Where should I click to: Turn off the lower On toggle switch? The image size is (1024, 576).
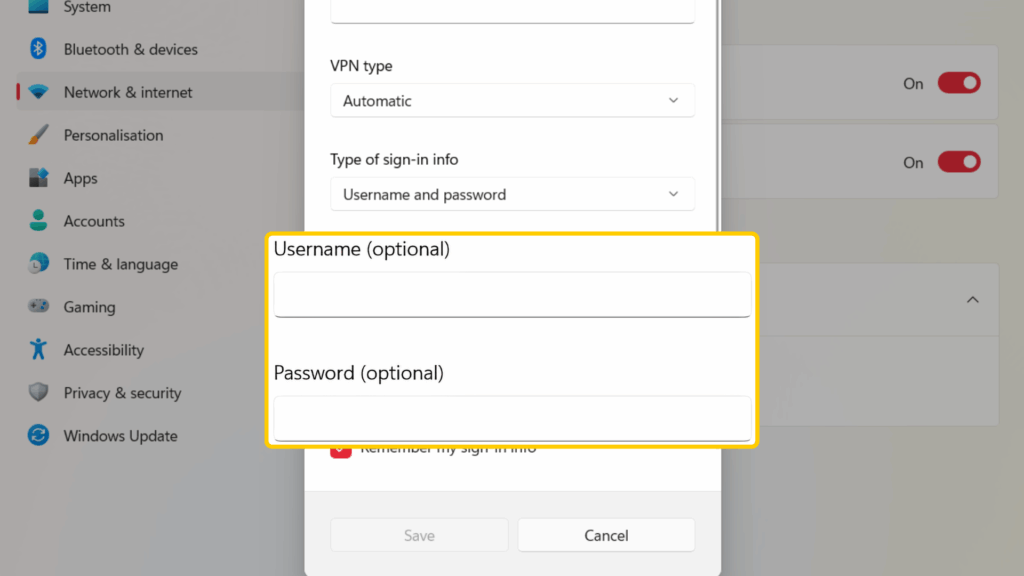click(x=958, y=162)
